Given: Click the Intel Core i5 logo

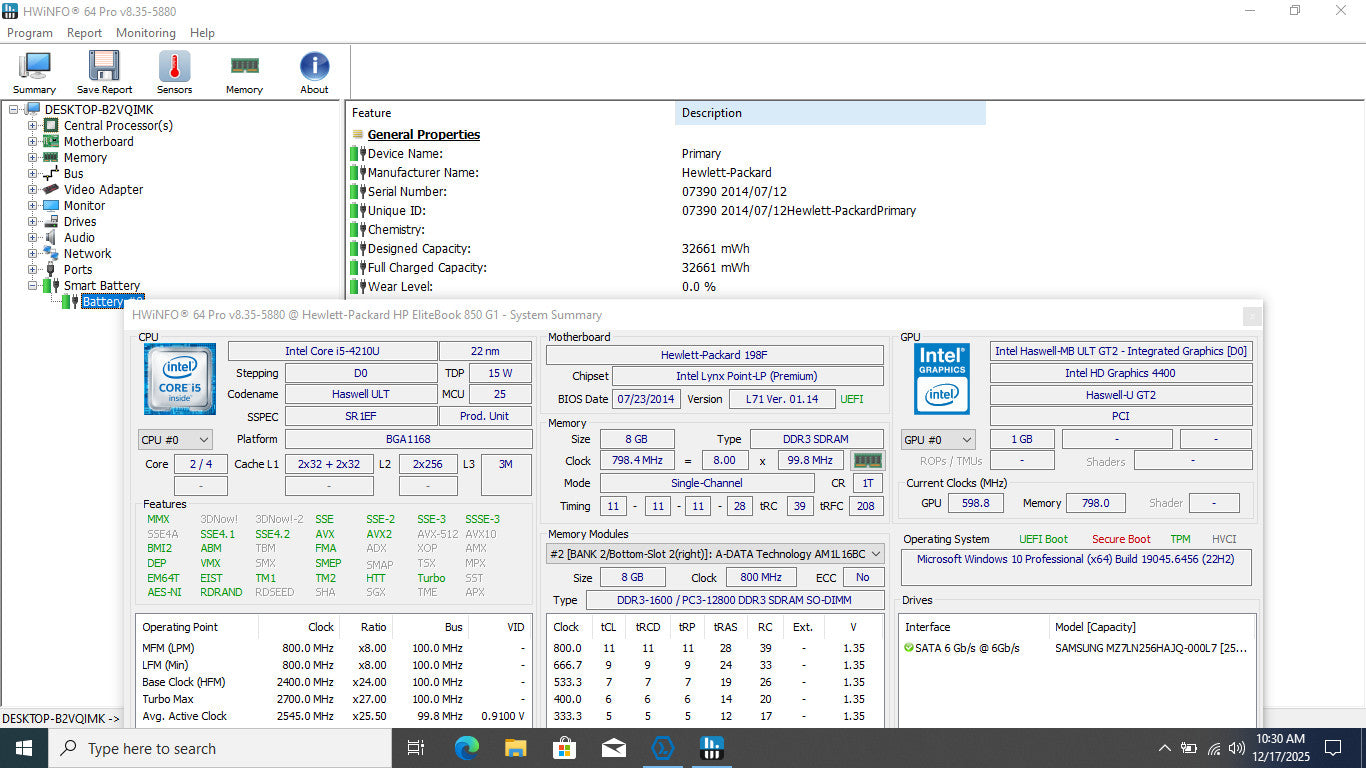Looking at the screenshot, I should click(180, 378).
